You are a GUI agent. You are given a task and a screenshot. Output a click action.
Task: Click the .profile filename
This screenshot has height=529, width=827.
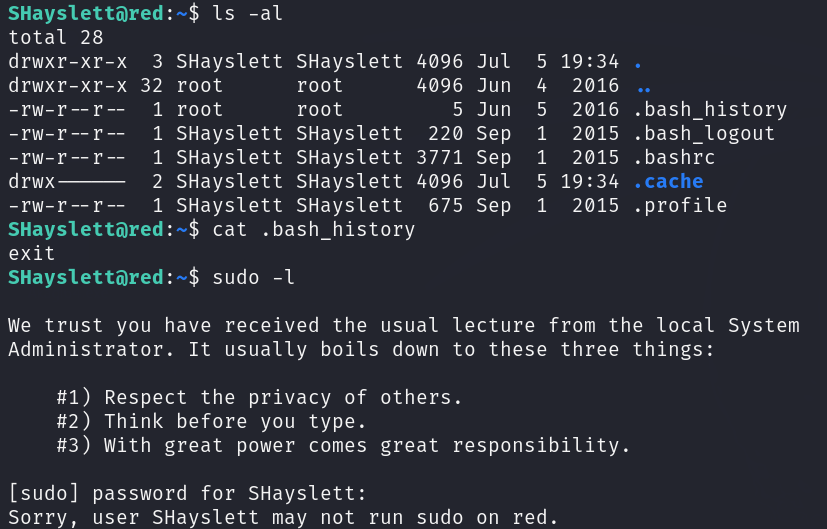point(680,206)
